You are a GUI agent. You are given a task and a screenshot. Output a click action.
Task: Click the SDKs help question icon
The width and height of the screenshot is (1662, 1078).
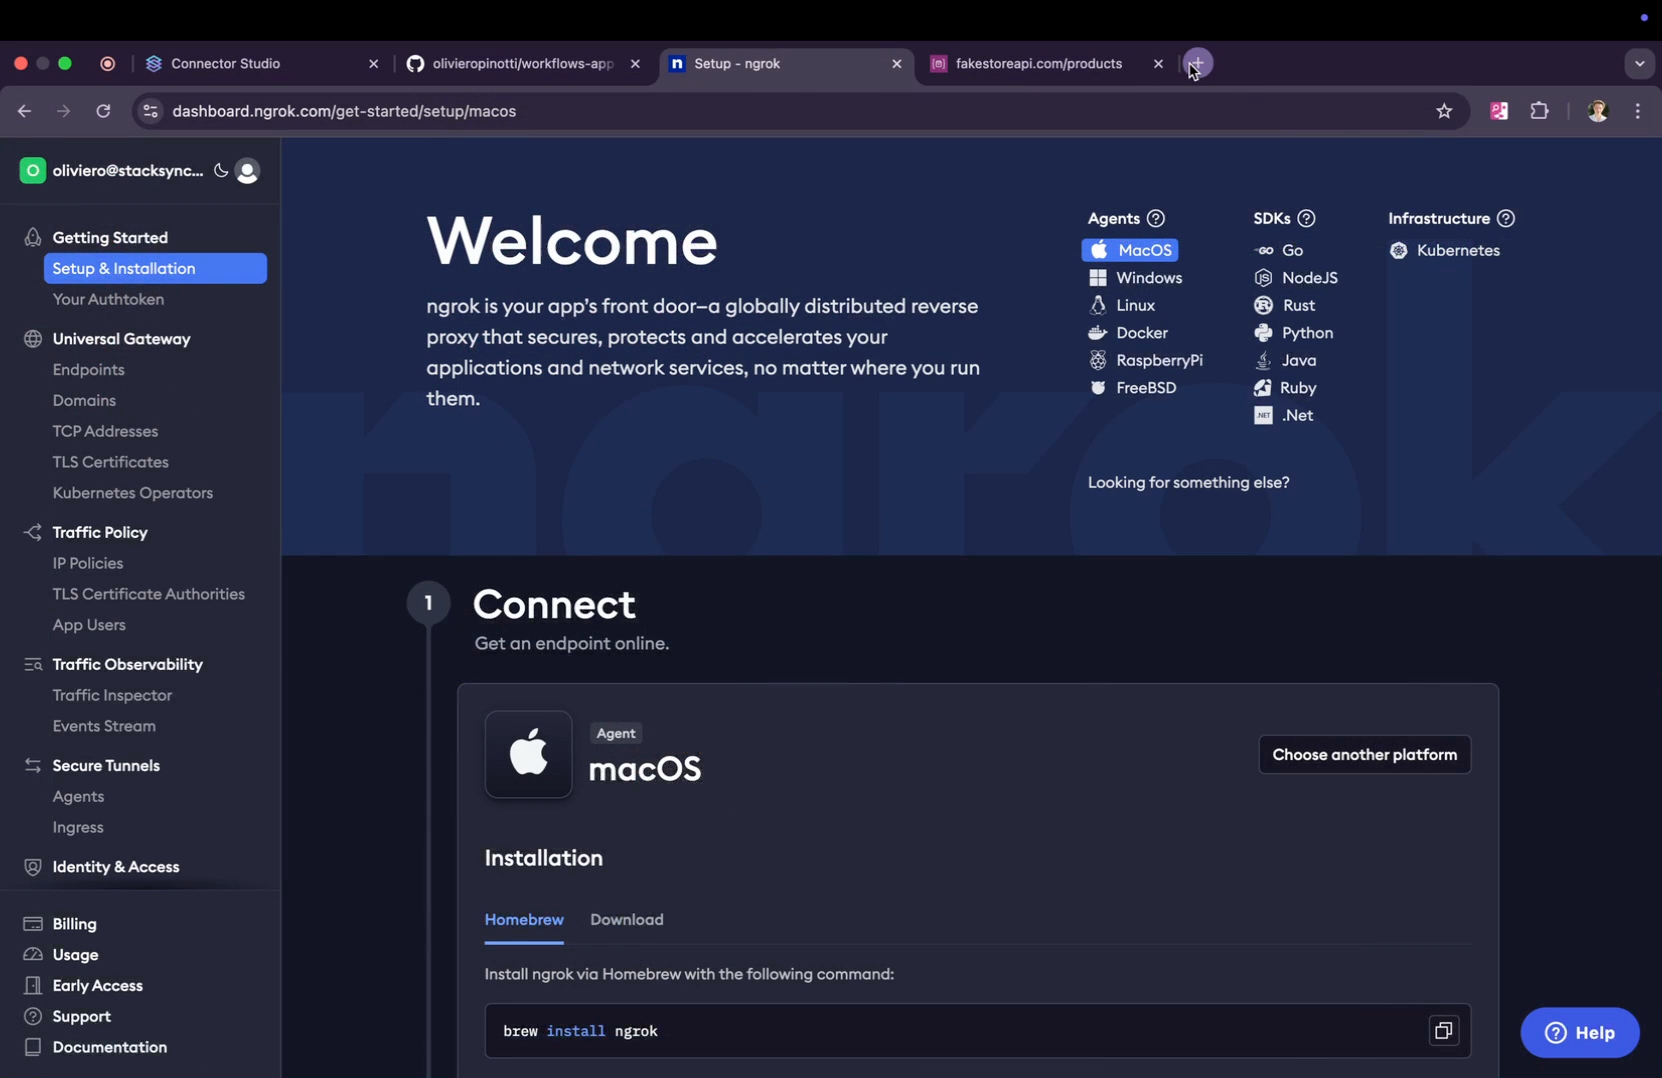tap(1306, 219)
